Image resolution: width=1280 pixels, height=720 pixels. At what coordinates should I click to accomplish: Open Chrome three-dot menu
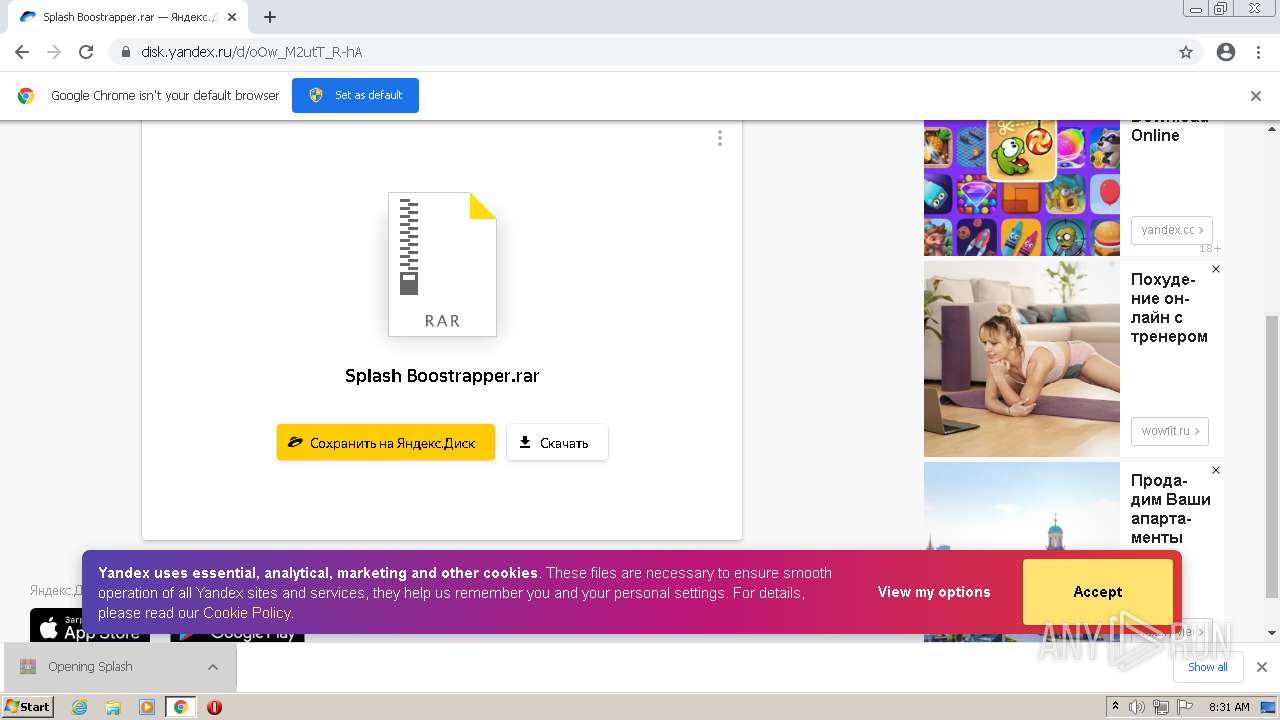(x=1258, y=52)
